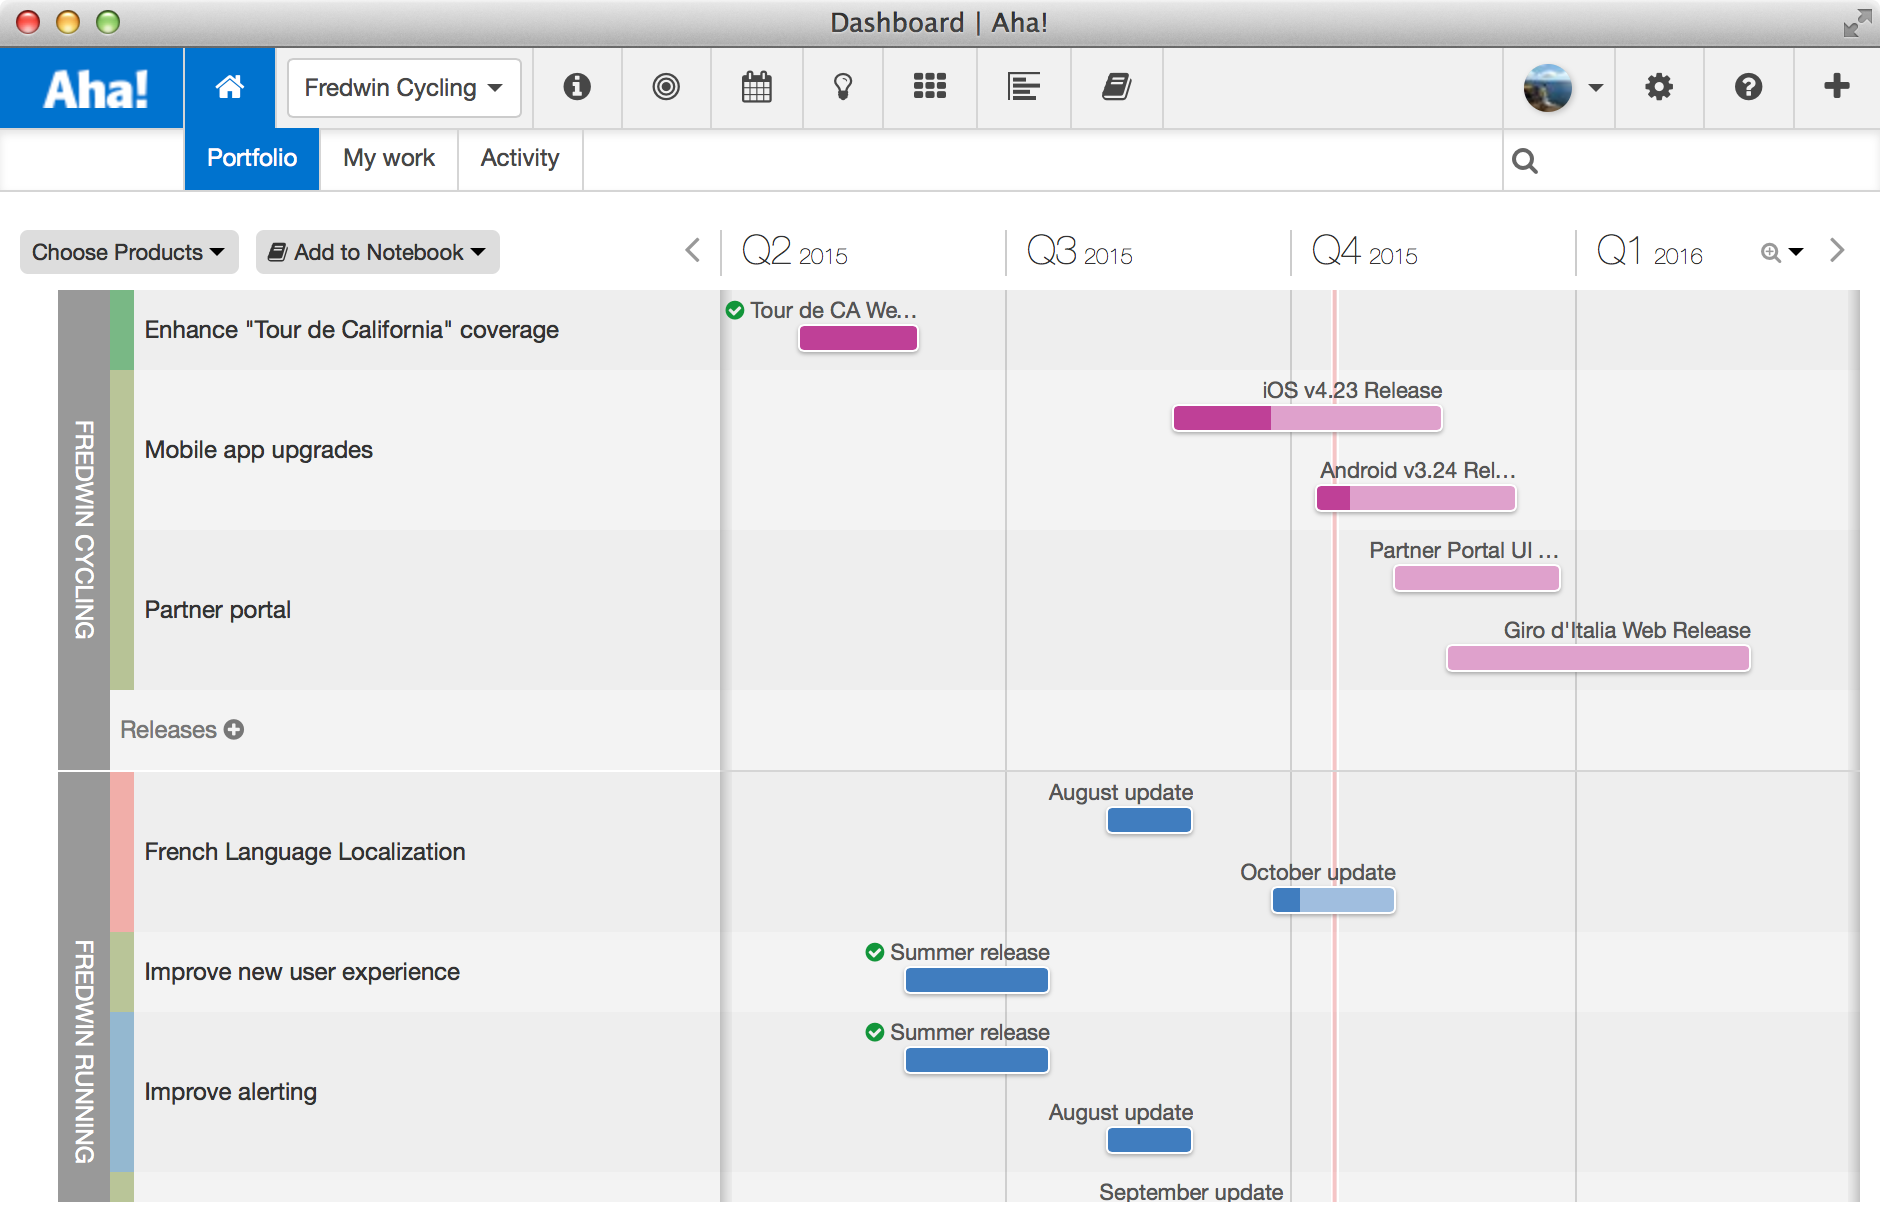This screenshot has width=1880, height=1222.
Task: Switch to the My work tab
Action: 389,158
